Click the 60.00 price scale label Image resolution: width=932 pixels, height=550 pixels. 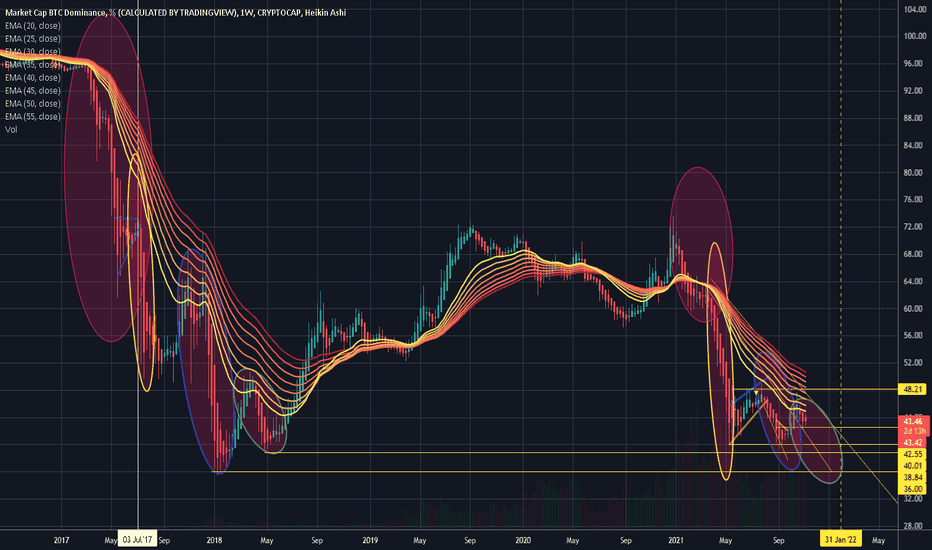point(914,309)
